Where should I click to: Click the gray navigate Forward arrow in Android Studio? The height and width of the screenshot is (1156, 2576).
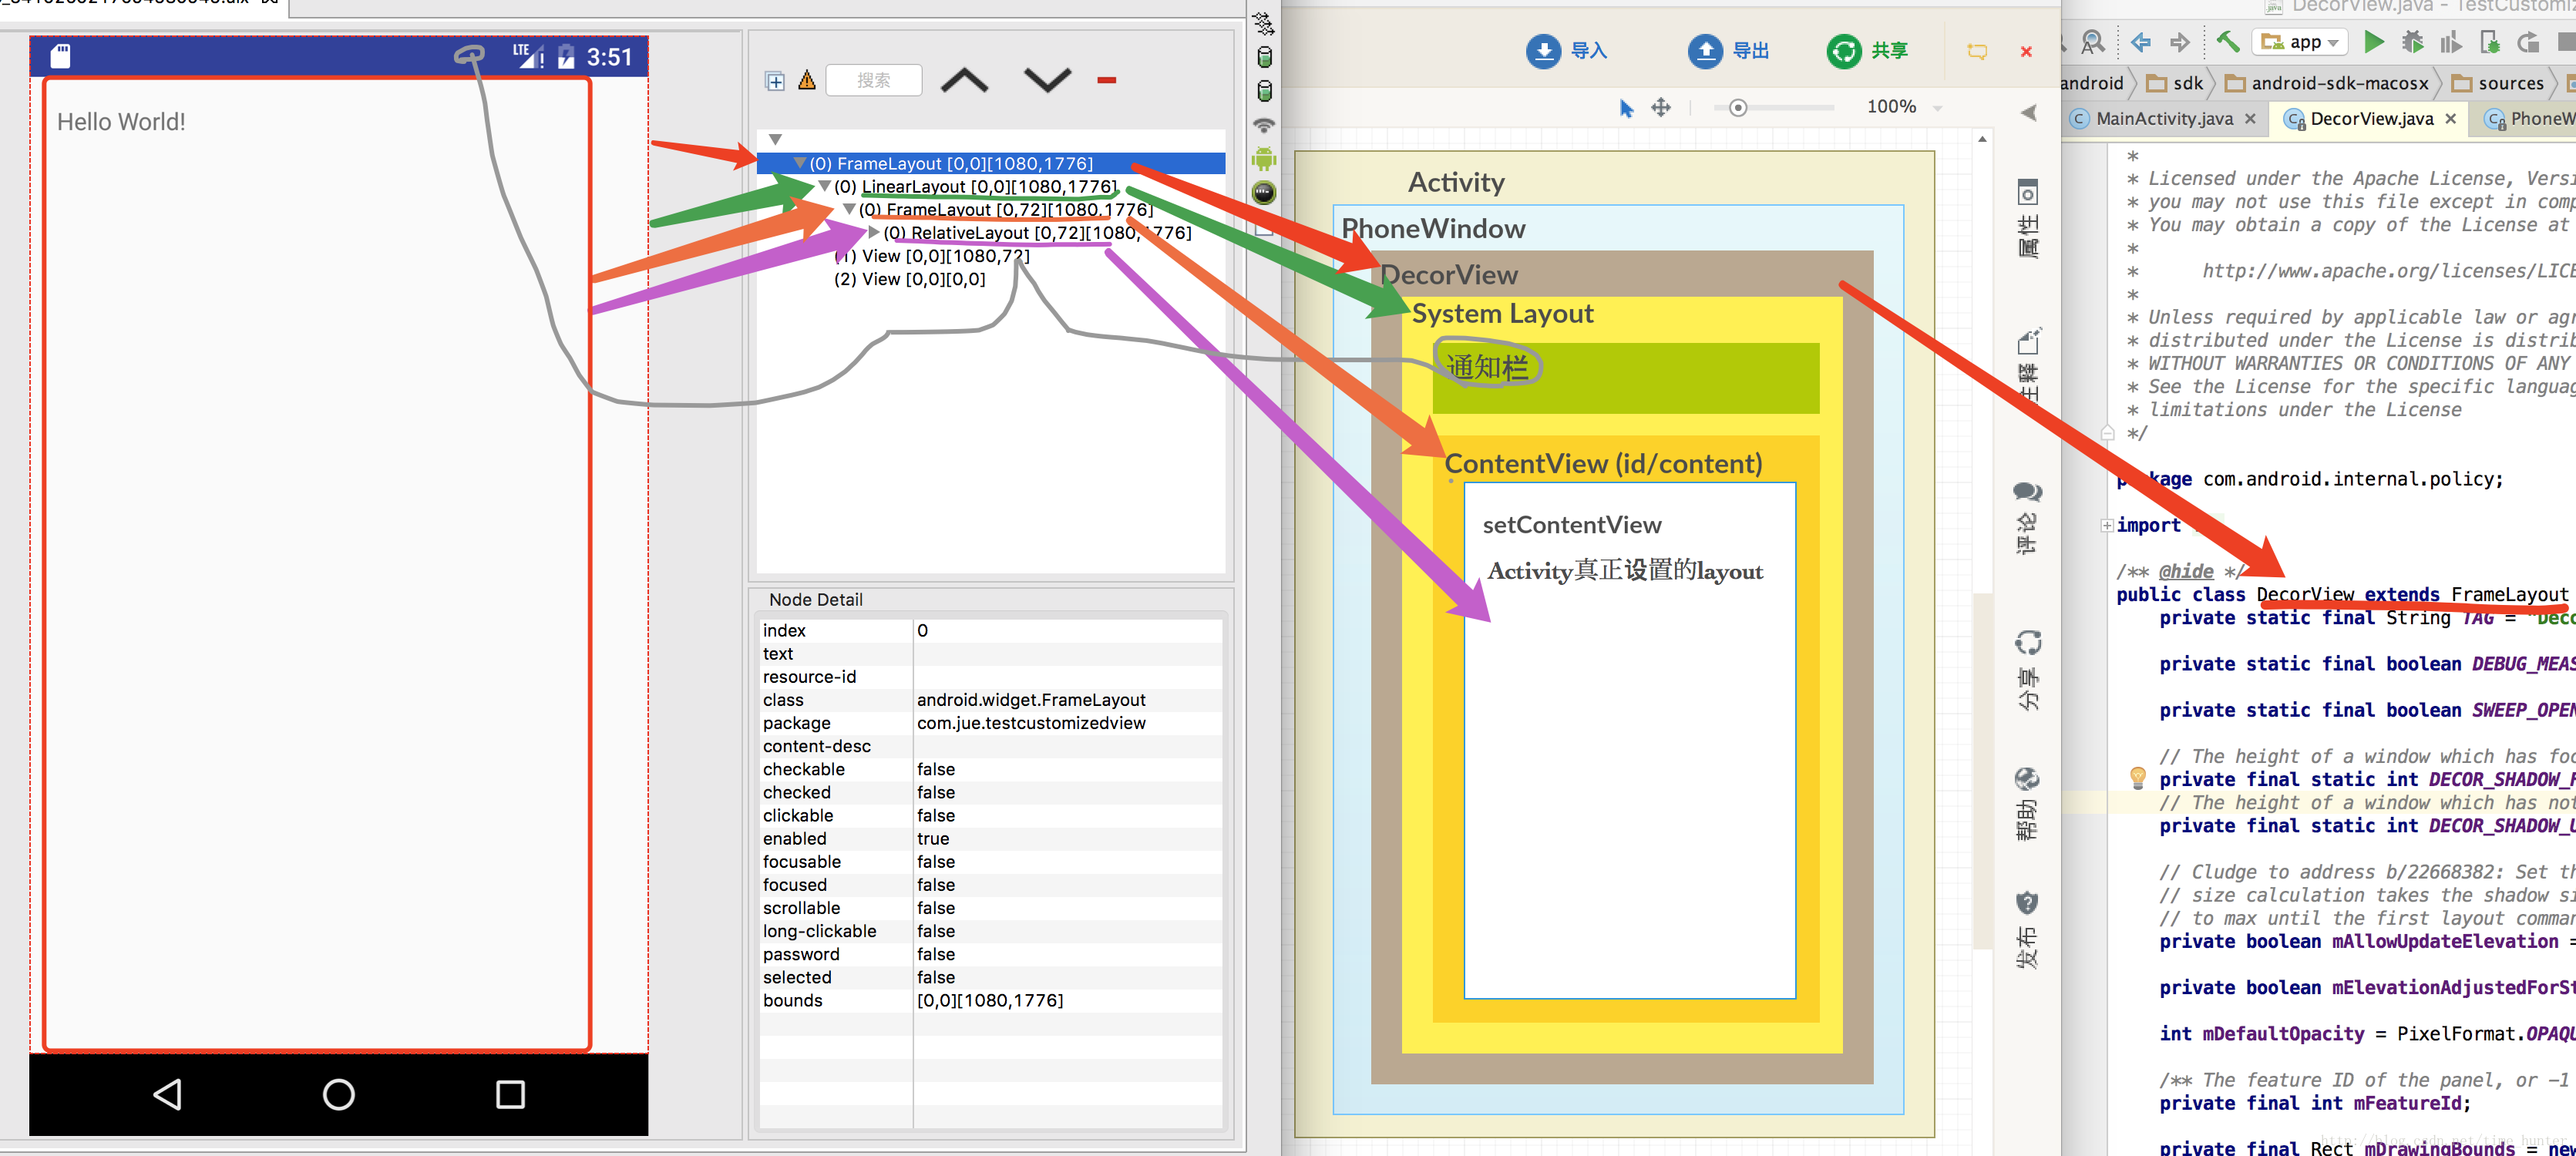coord(2180,42)
